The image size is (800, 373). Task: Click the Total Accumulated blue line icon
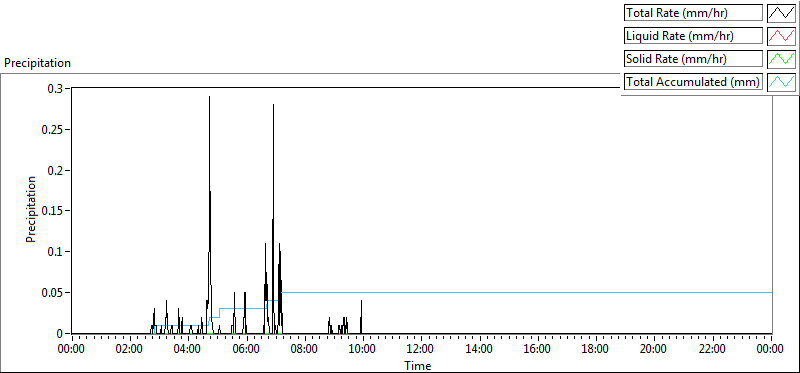coord(781,82)
